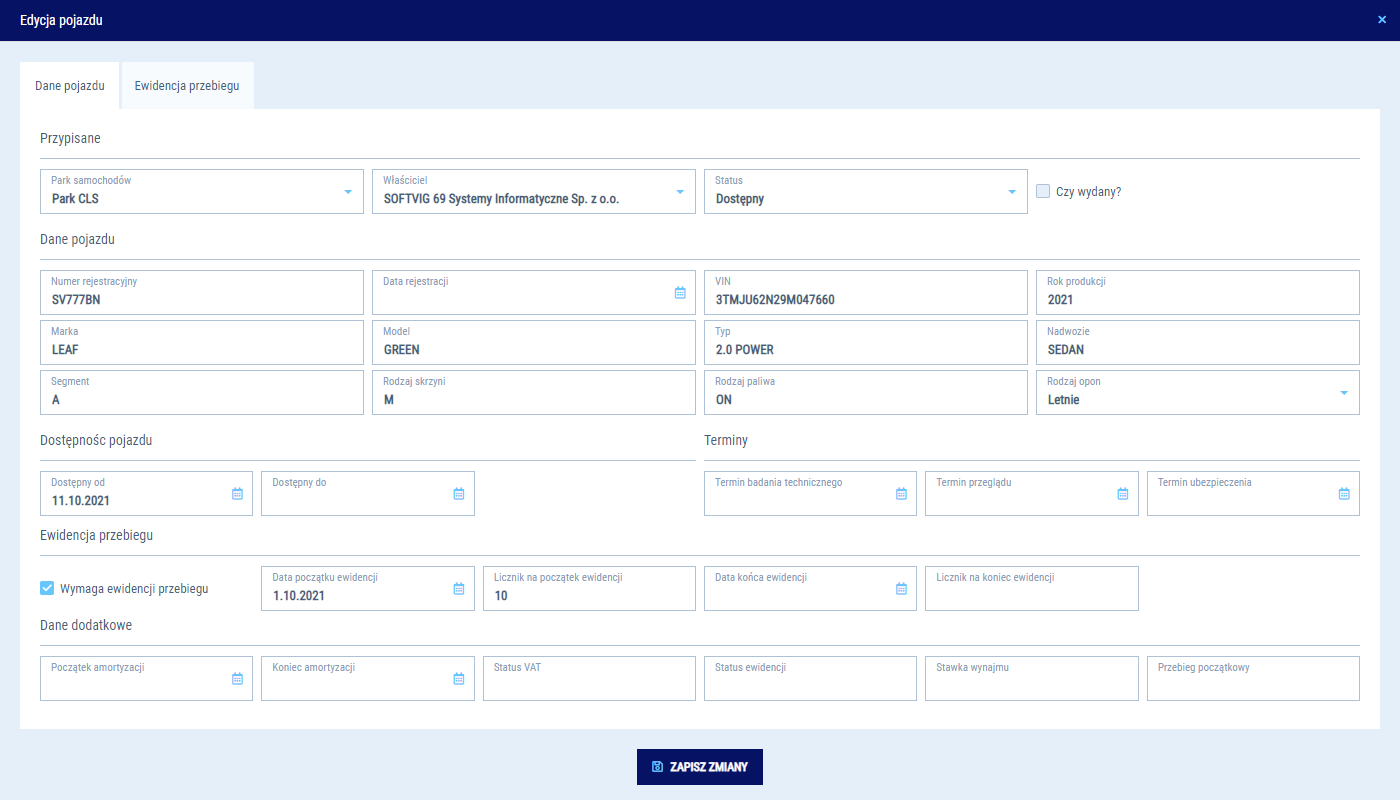Enable the Czy wydany checkbox
Screen dimensions: 1400x800
1043,191
